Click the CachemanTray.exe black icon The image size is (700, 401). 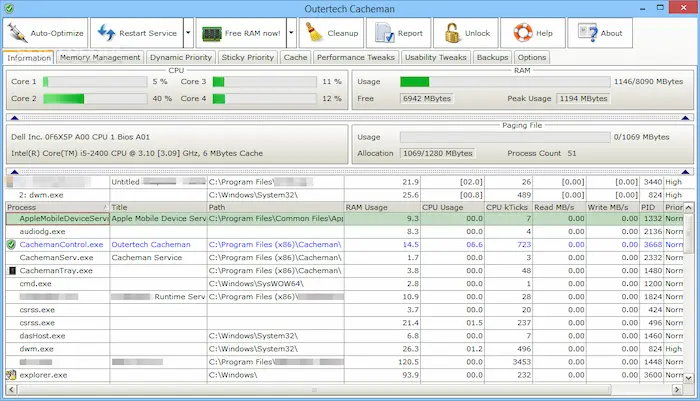(x=12, y=271)
